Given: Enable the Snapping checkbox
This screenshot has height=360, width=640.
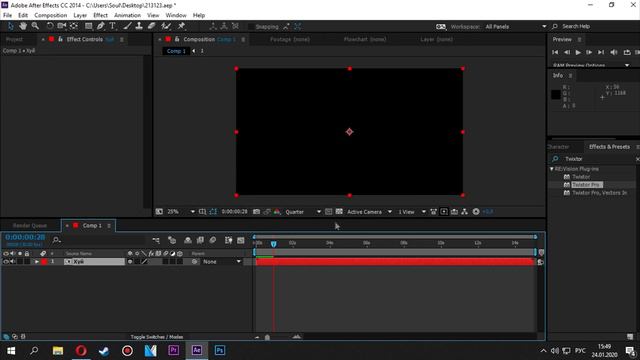Looking at the screenshot, I should [x=251, y=27].
